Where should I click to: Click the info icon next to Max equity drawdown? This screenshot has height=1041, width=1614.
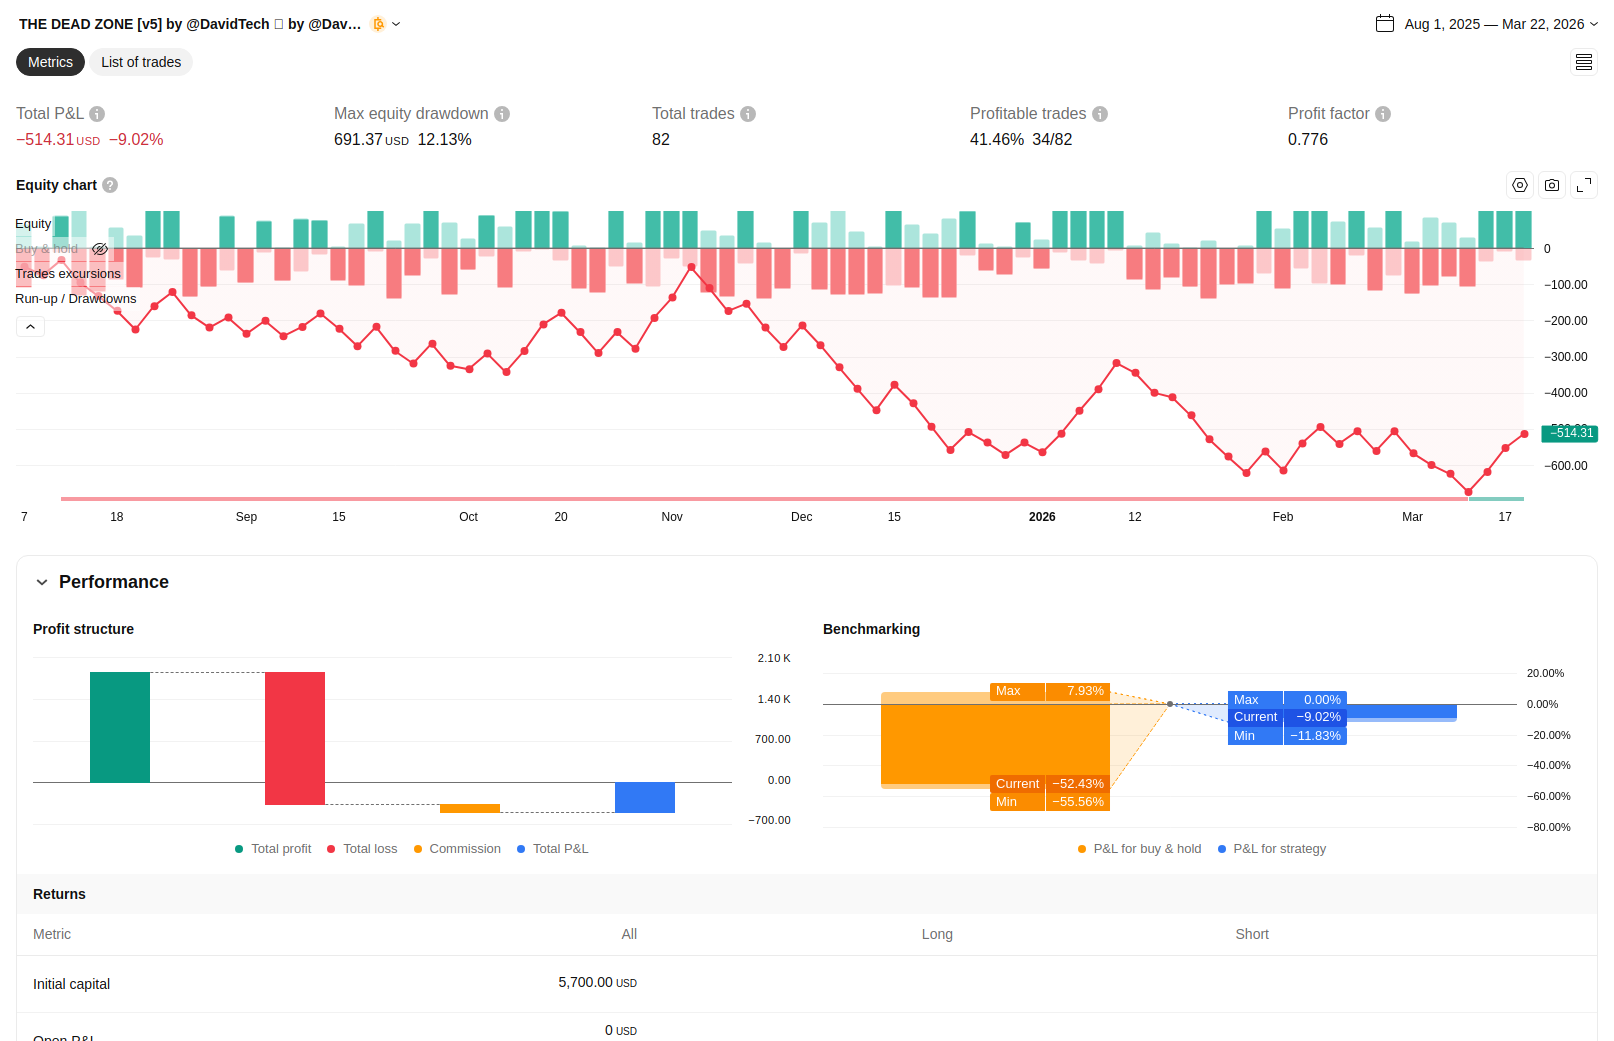click(x=502, y=114)
